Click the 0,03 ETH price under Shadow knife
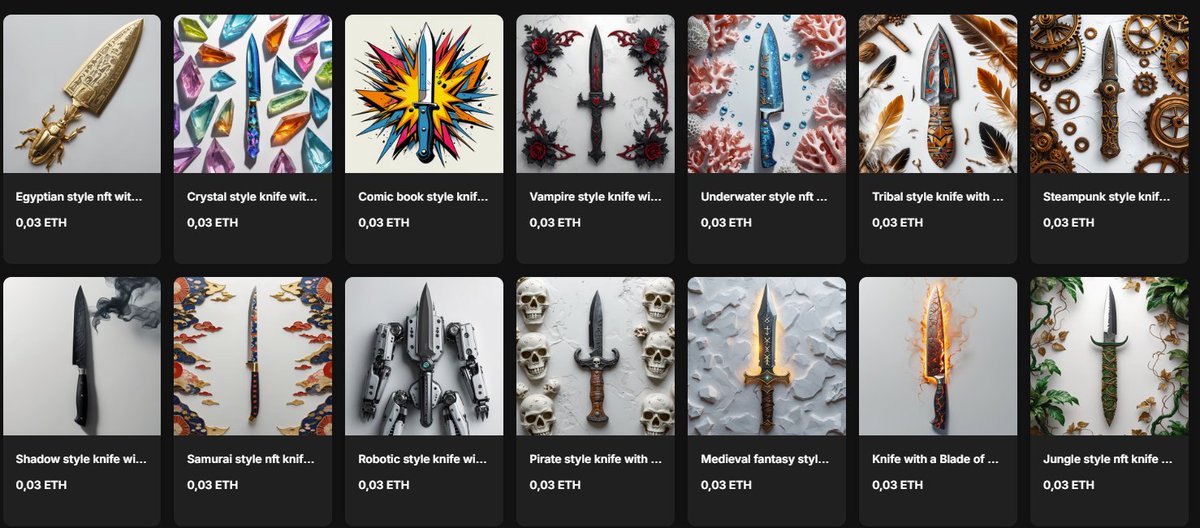 coord(42,485)
